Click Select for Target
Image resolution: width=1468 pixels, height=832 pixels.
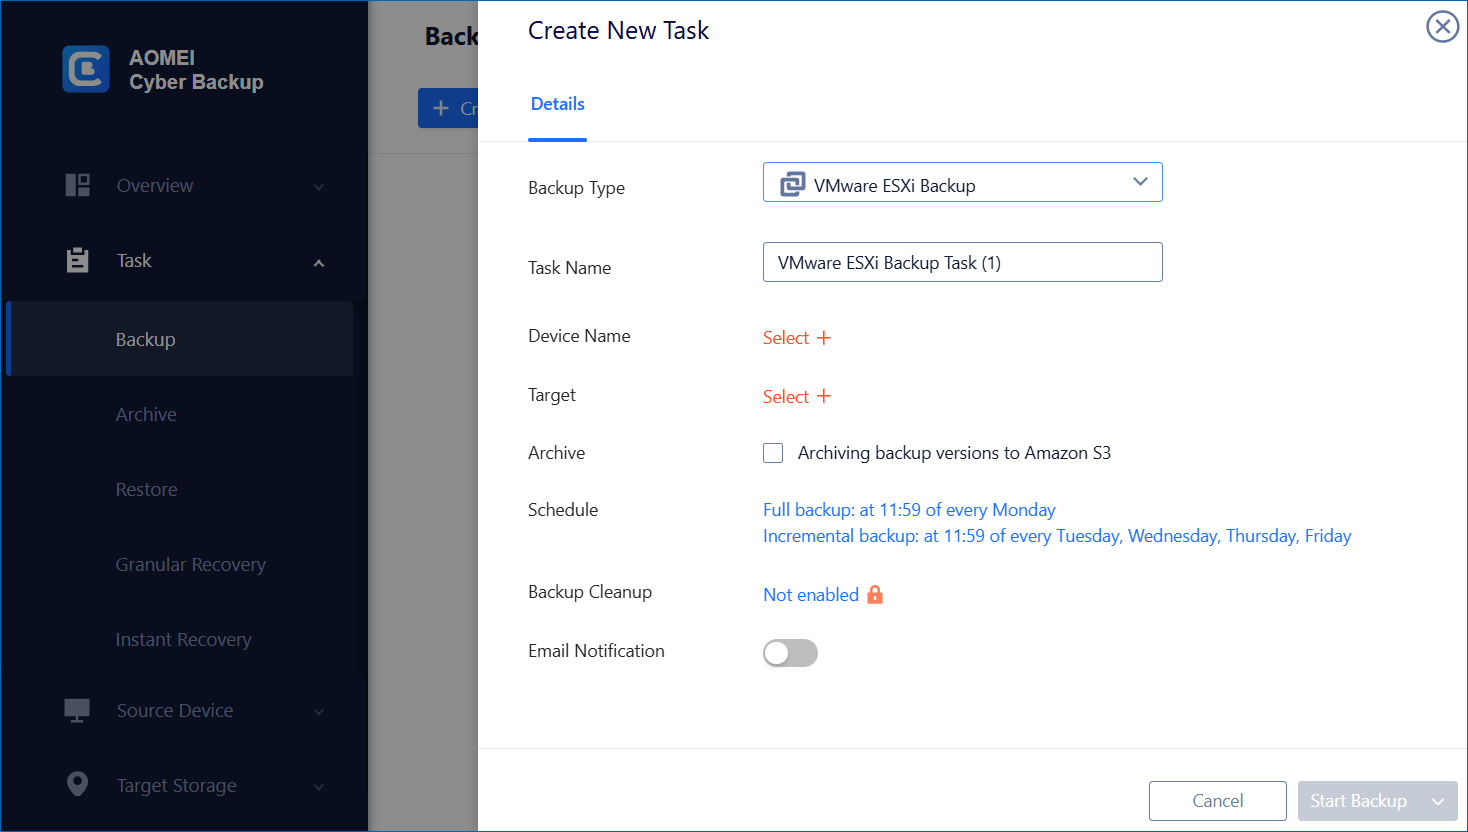click(x=786, y=396)
